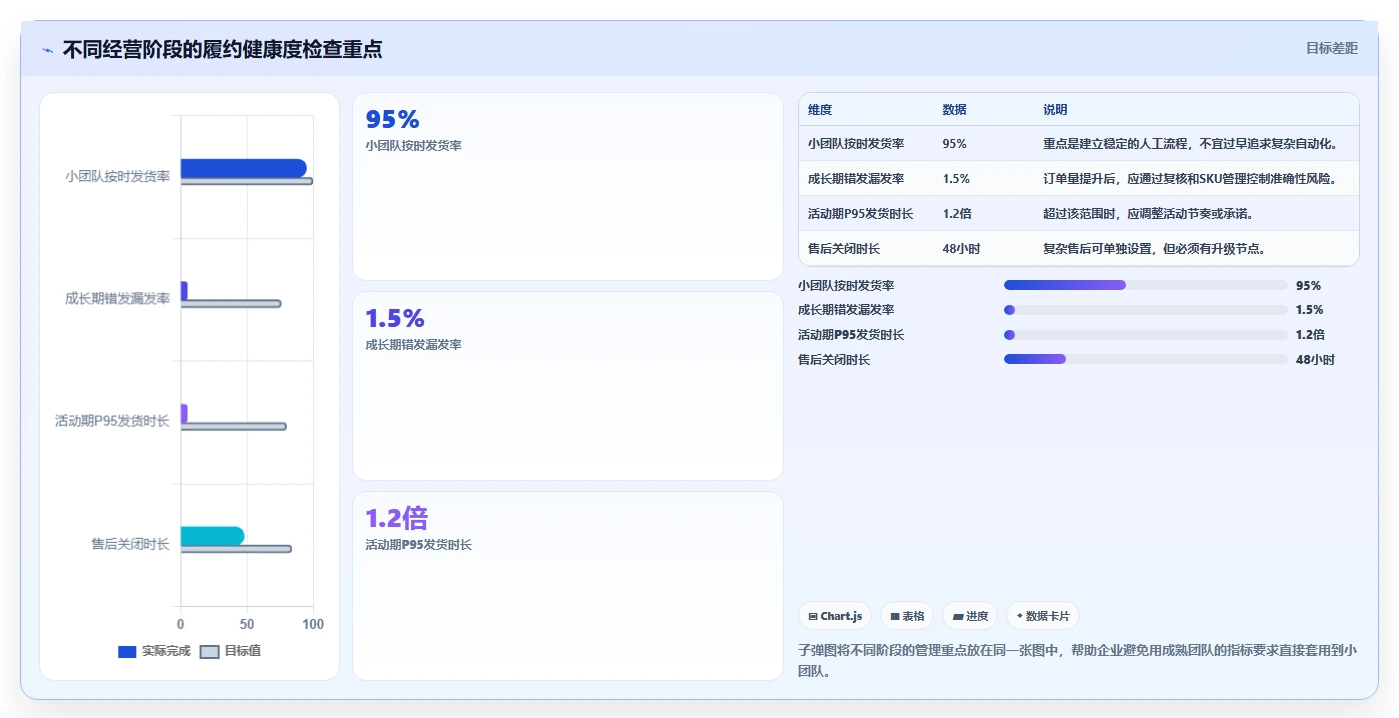1399x718 pixels.
Task: Click the 活动期P95发货时长 progress bar
Action: (1146, 335)
